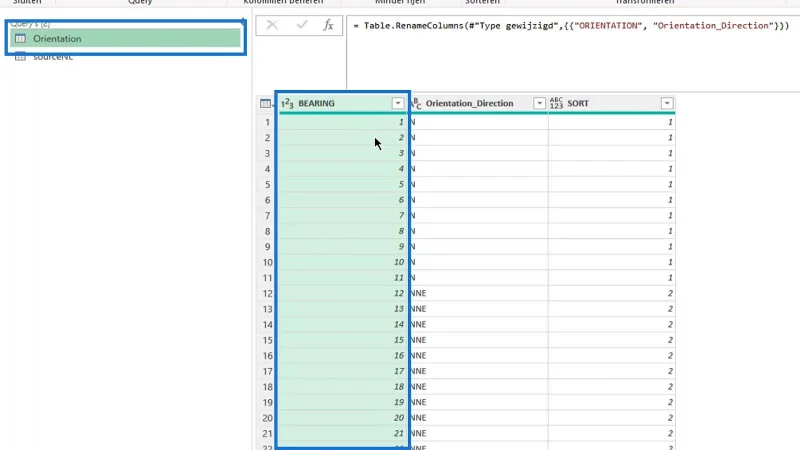The image size is (800, 450).
Task: Click SORT cell in row 11
Action: coord(612,278)
